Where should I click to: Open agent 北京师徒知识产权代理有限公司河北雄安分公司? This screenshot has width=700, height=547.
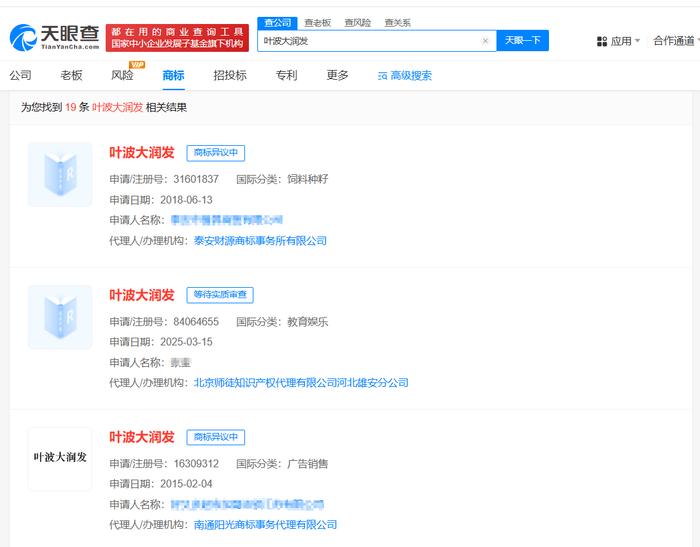pyautogui.click(x=301, y=383)
